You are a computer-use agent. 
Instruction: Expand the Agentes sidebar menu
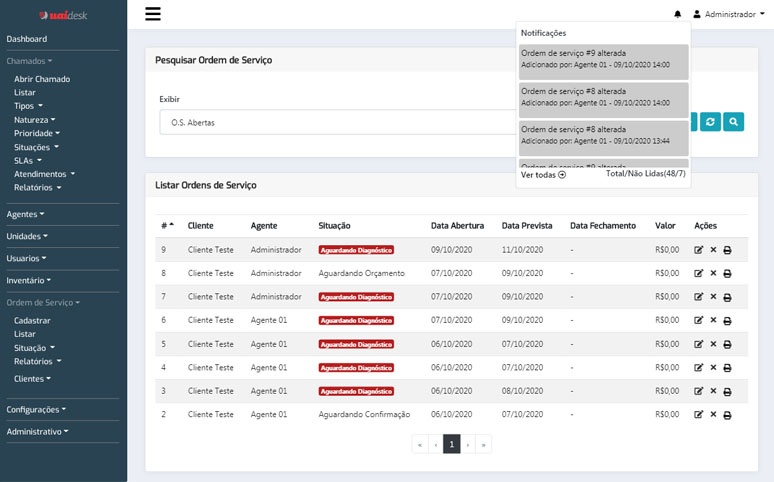click(x=25, y=214)
